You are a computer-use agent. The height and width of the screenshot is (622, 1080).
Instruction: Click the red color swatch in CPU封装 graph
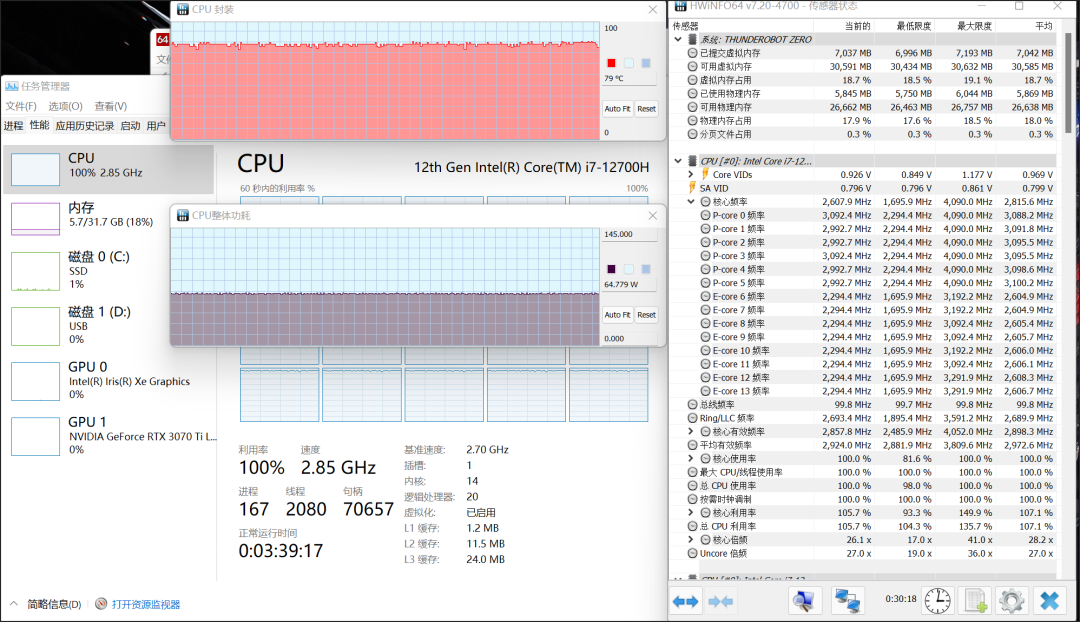(611, 63)
